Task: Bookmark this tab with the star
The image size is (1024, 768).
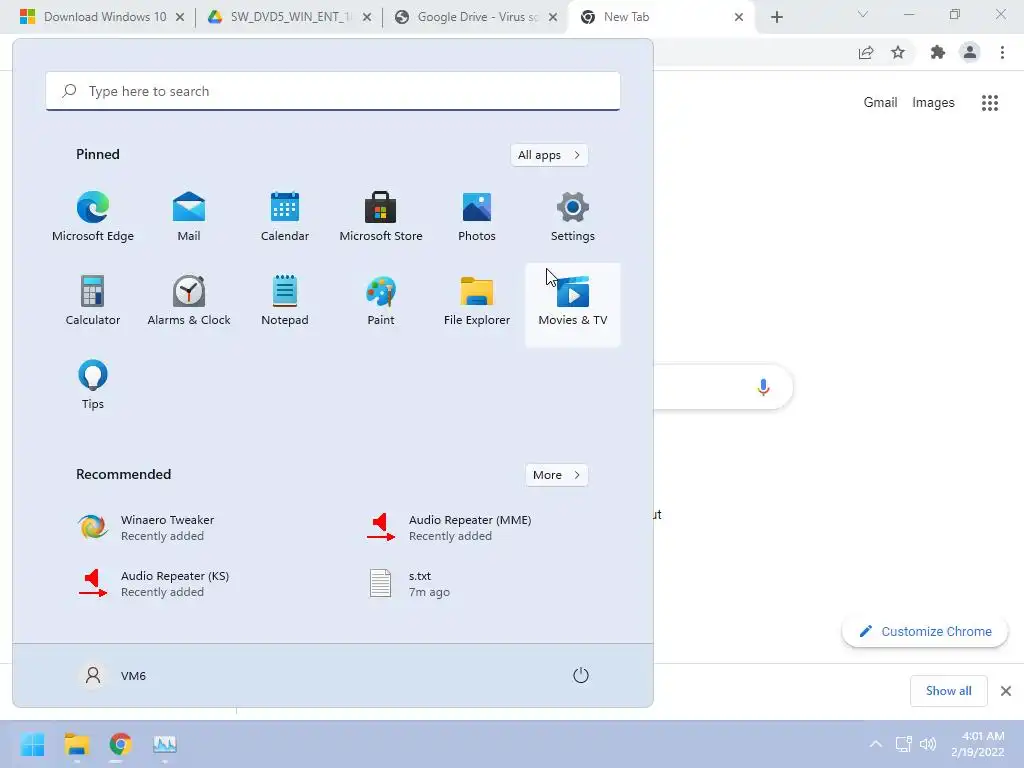Action: (x=898, y=52)
